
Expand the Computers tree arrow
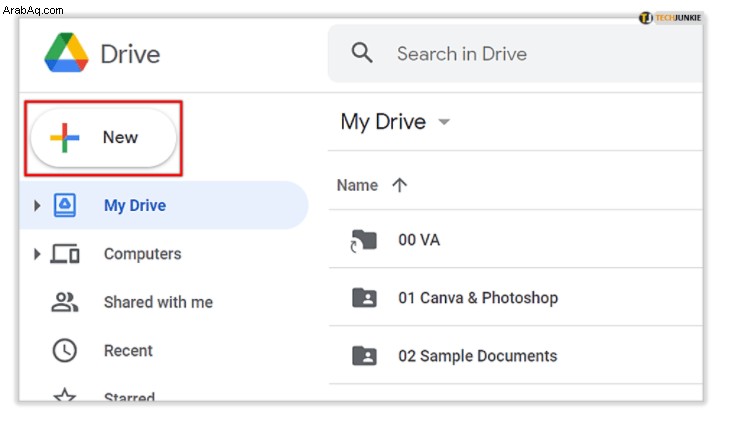[x=37, y=254]
